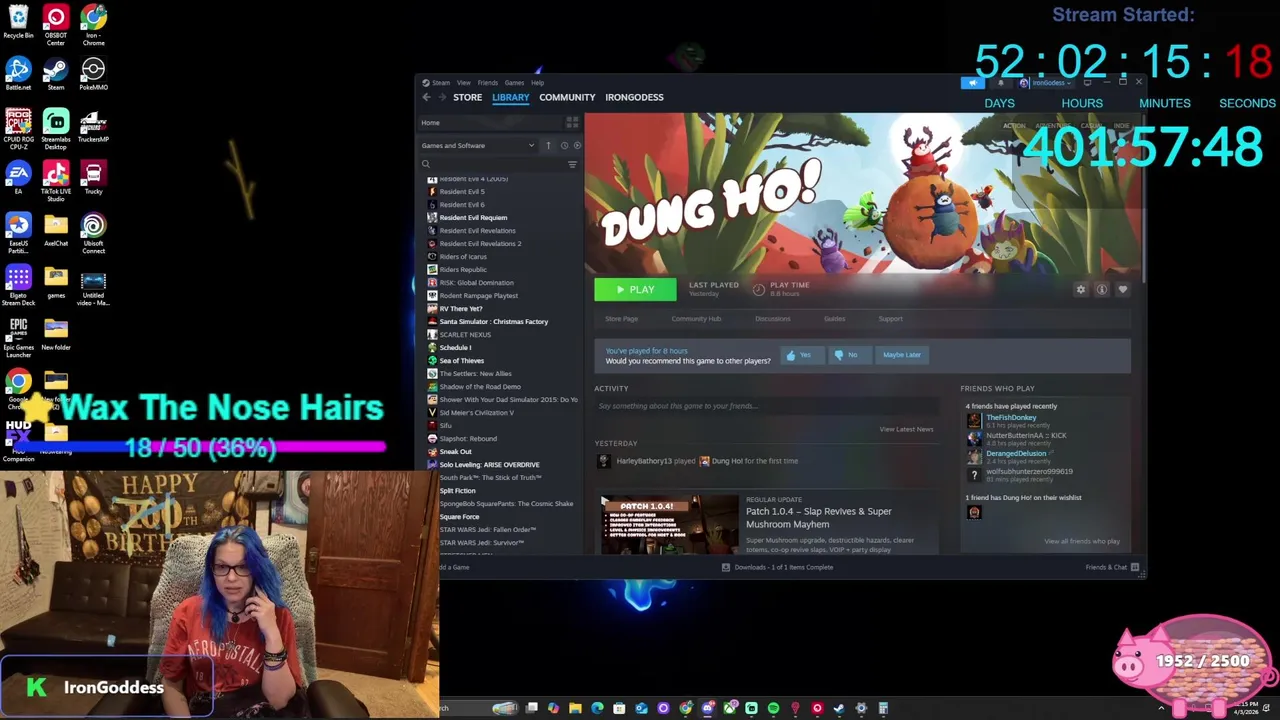The height and width of the screenshot is (720, 1280).
Task: Switch library to grid collections view icon
Action: pyautogui.click(x=572, y=123)
